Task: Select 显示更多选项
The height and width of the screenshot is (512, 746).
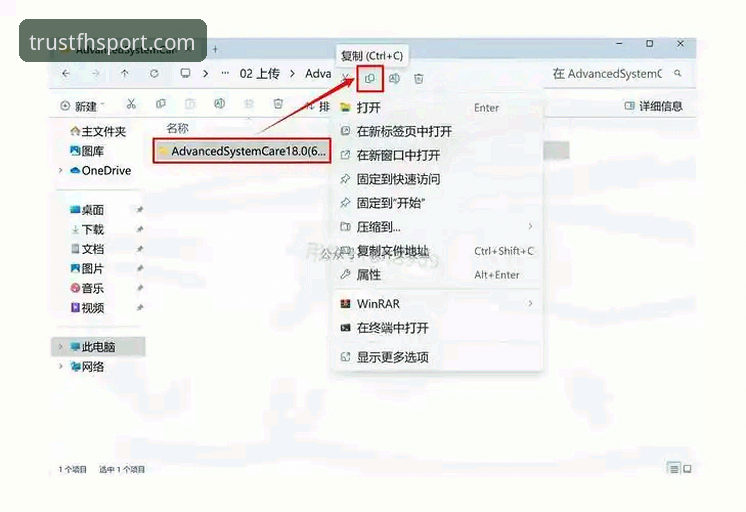Action: tap(437, 357)
